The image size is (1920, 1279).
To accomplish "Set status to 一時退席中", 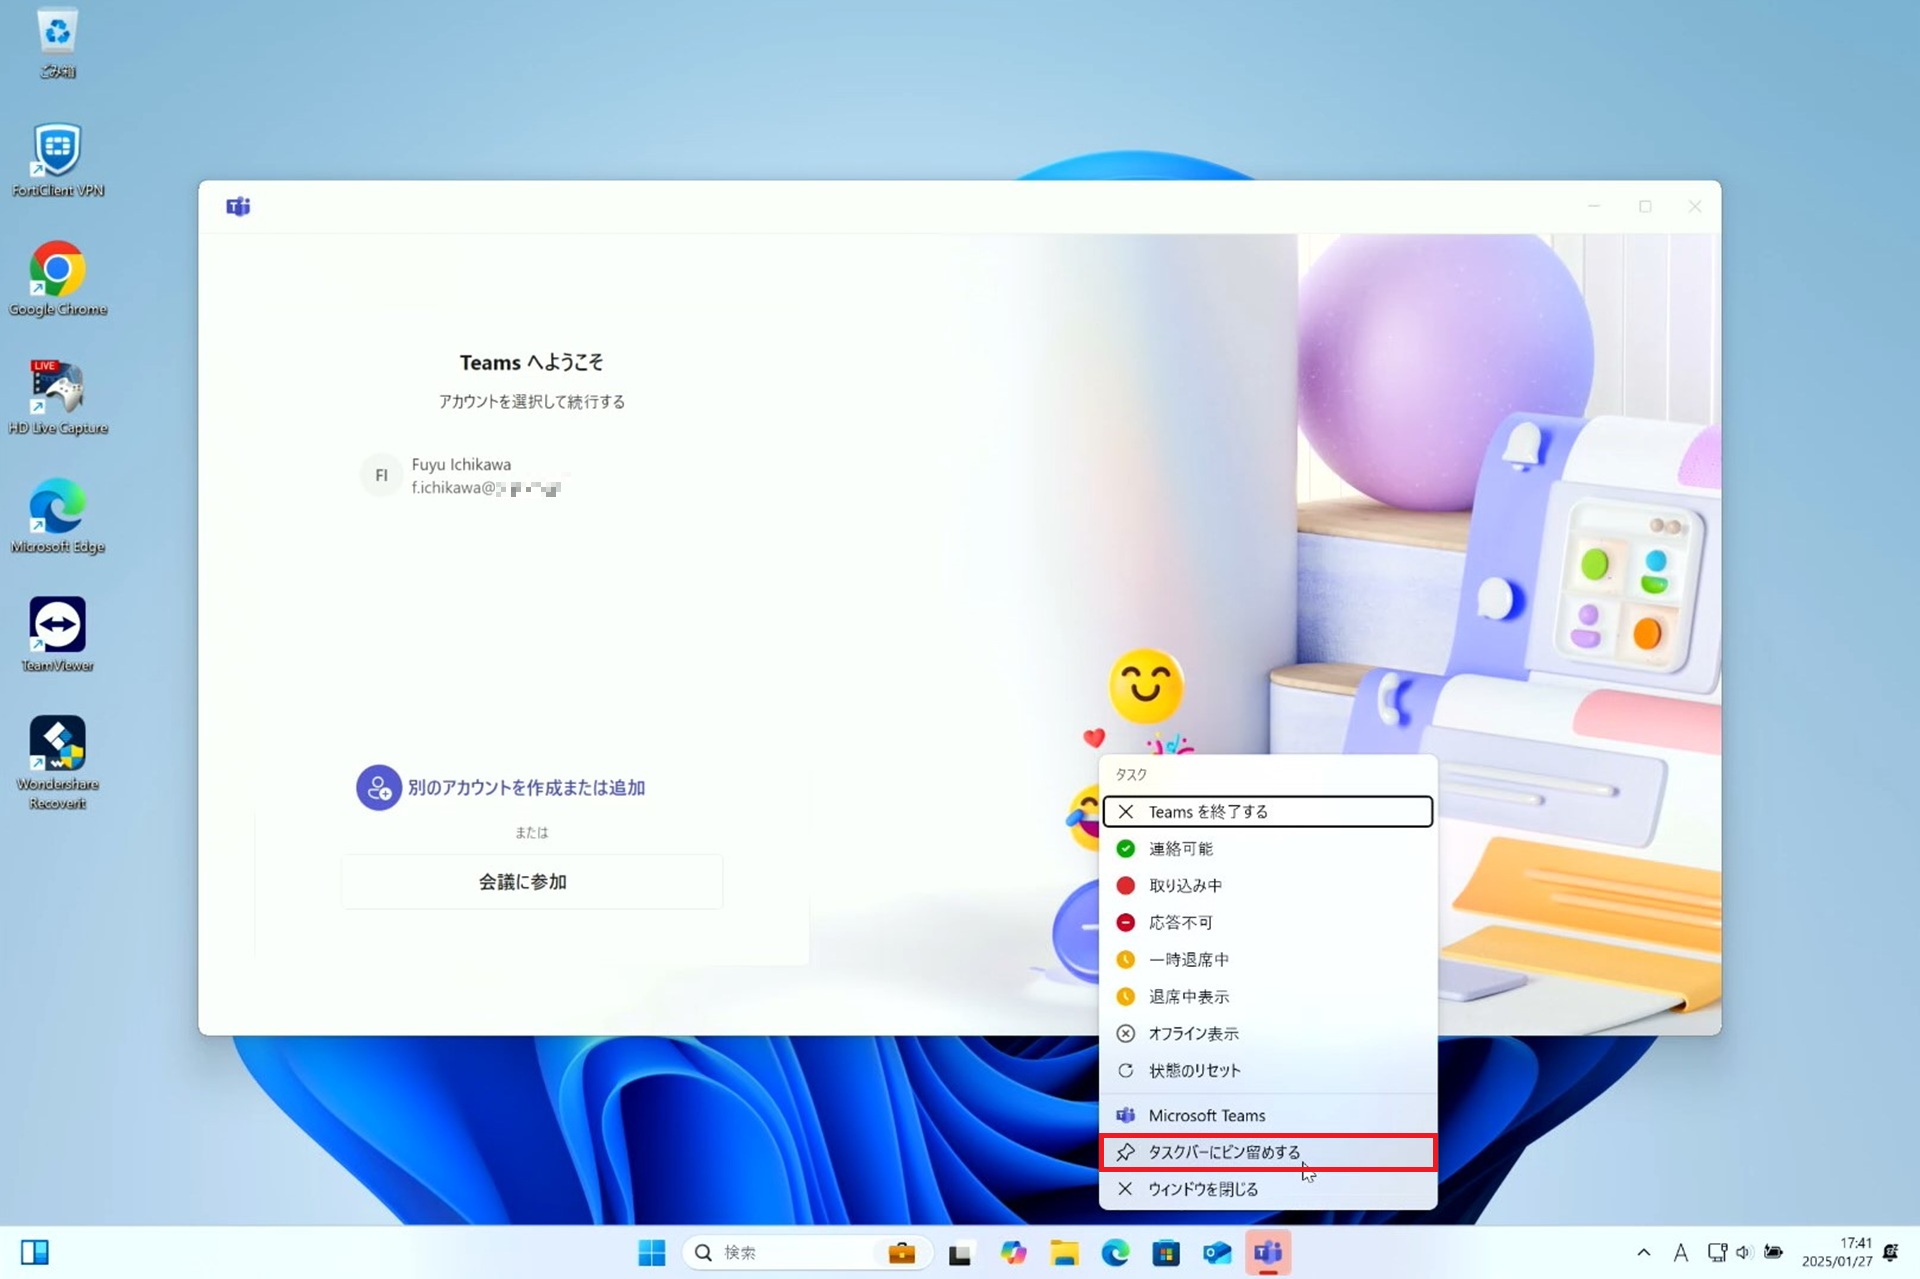I will click(x=1267, y=959).
